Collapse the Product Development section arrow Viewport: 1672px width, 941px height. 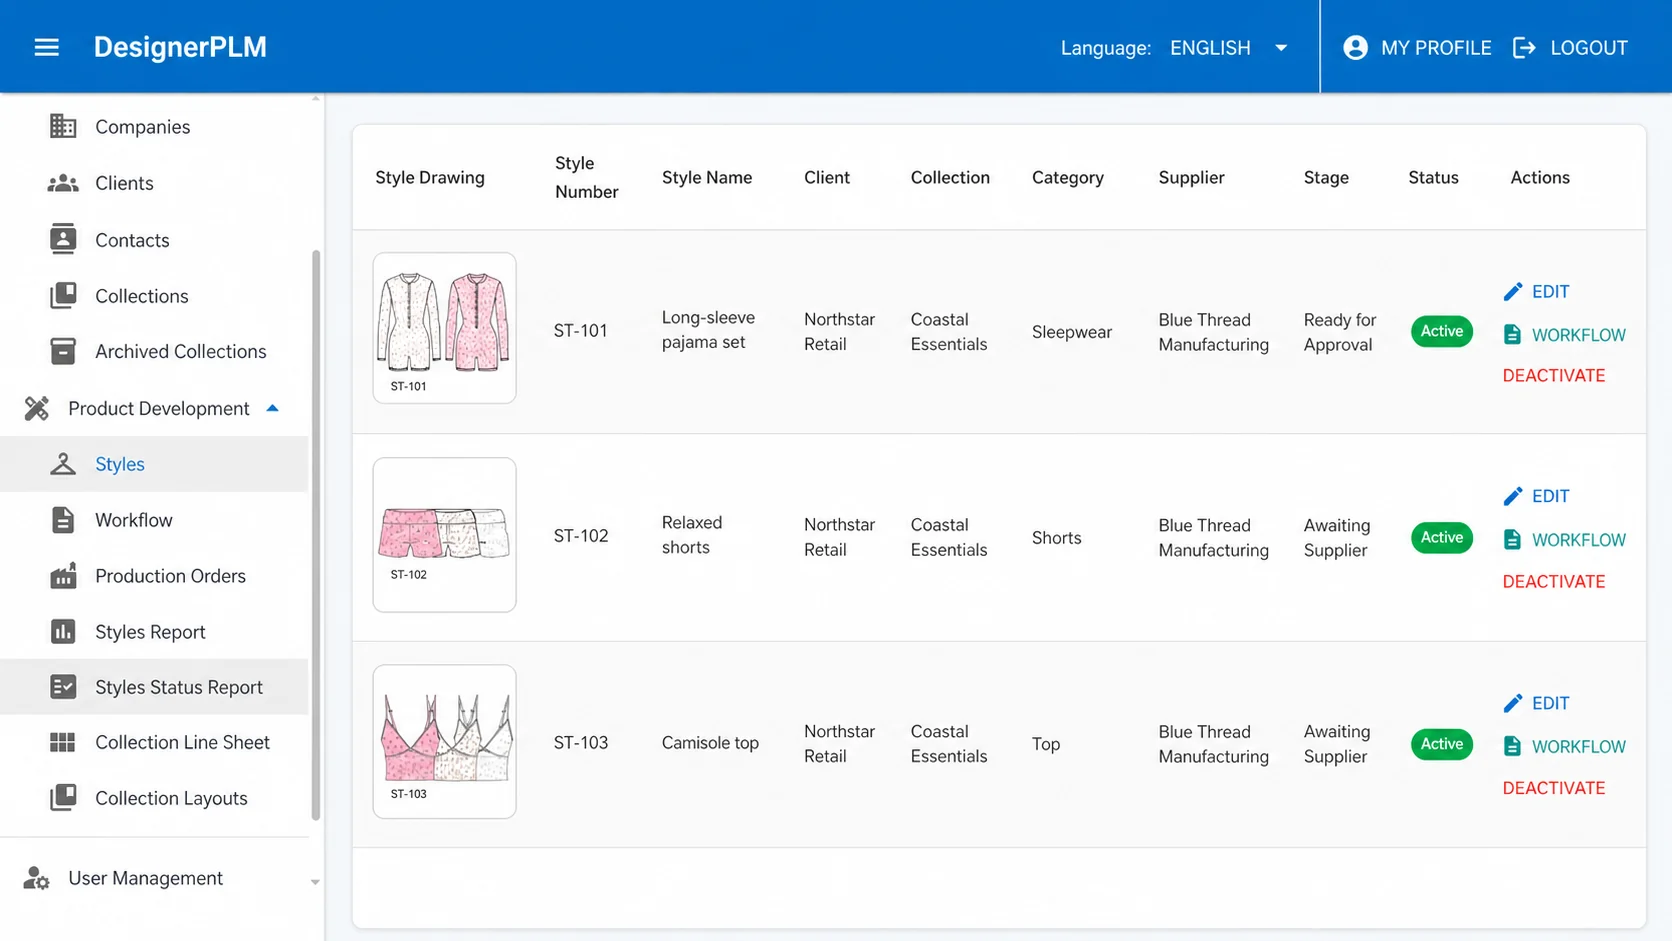click(x=272, y=408)
